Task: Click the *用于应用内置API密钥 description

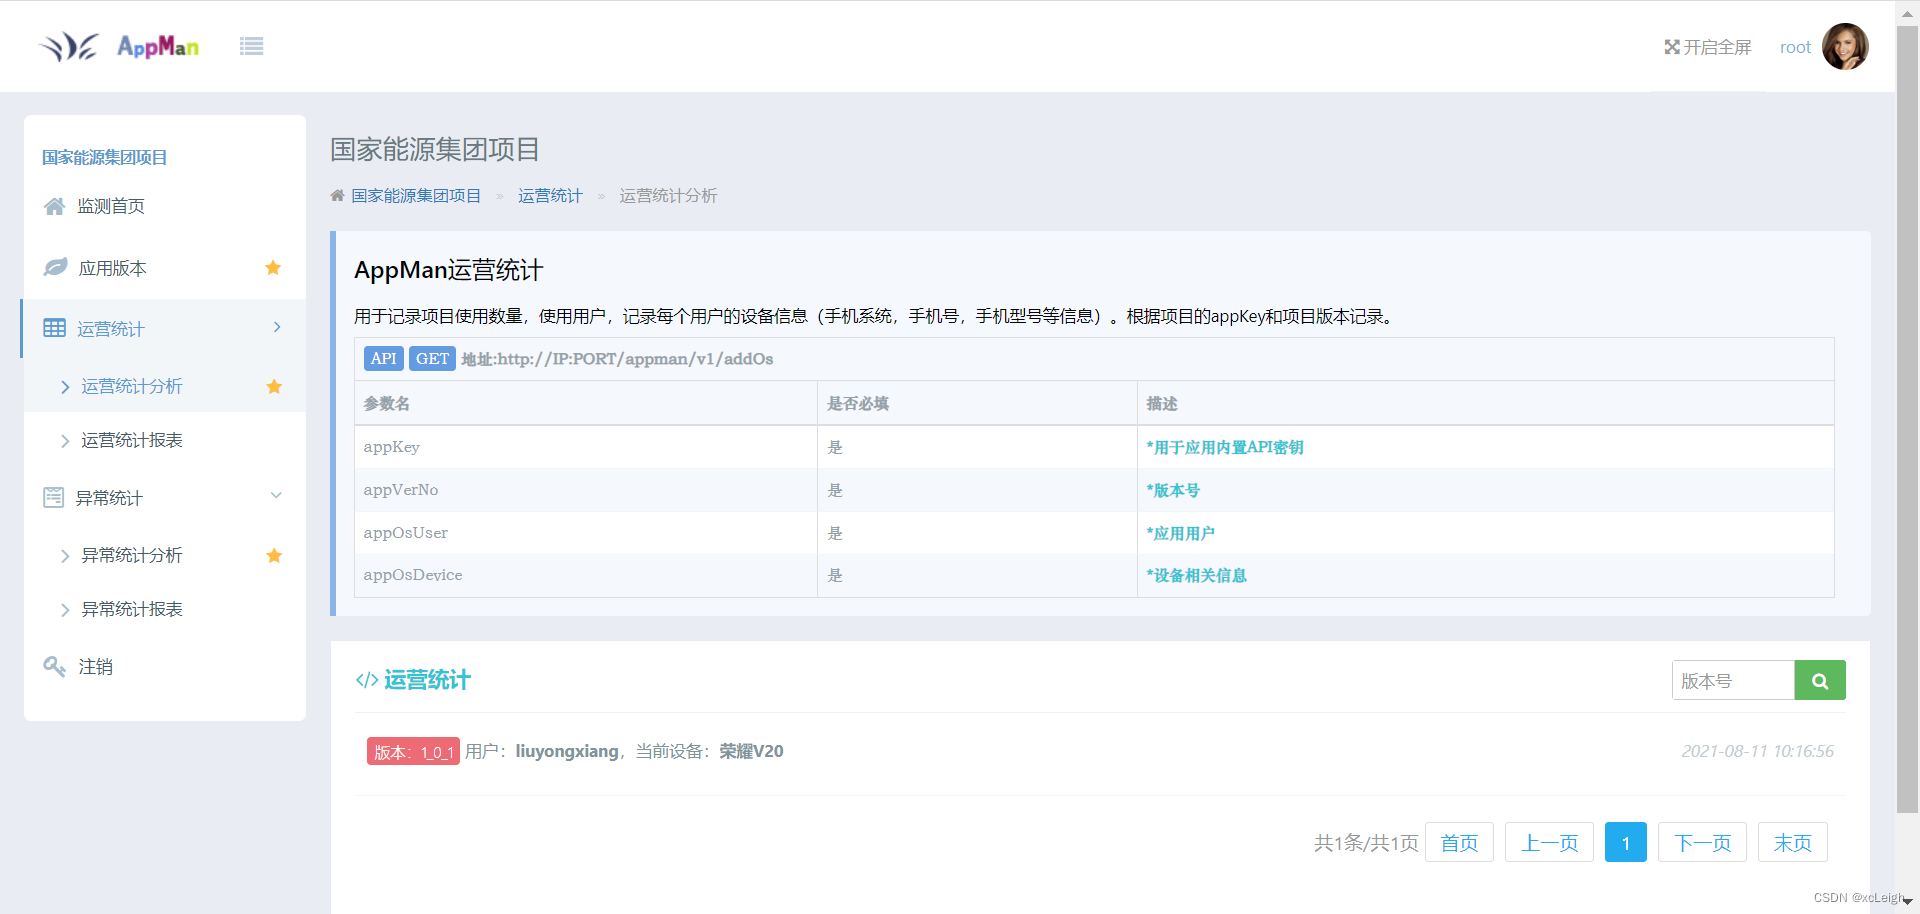Action: click(x=1225, y=448)
